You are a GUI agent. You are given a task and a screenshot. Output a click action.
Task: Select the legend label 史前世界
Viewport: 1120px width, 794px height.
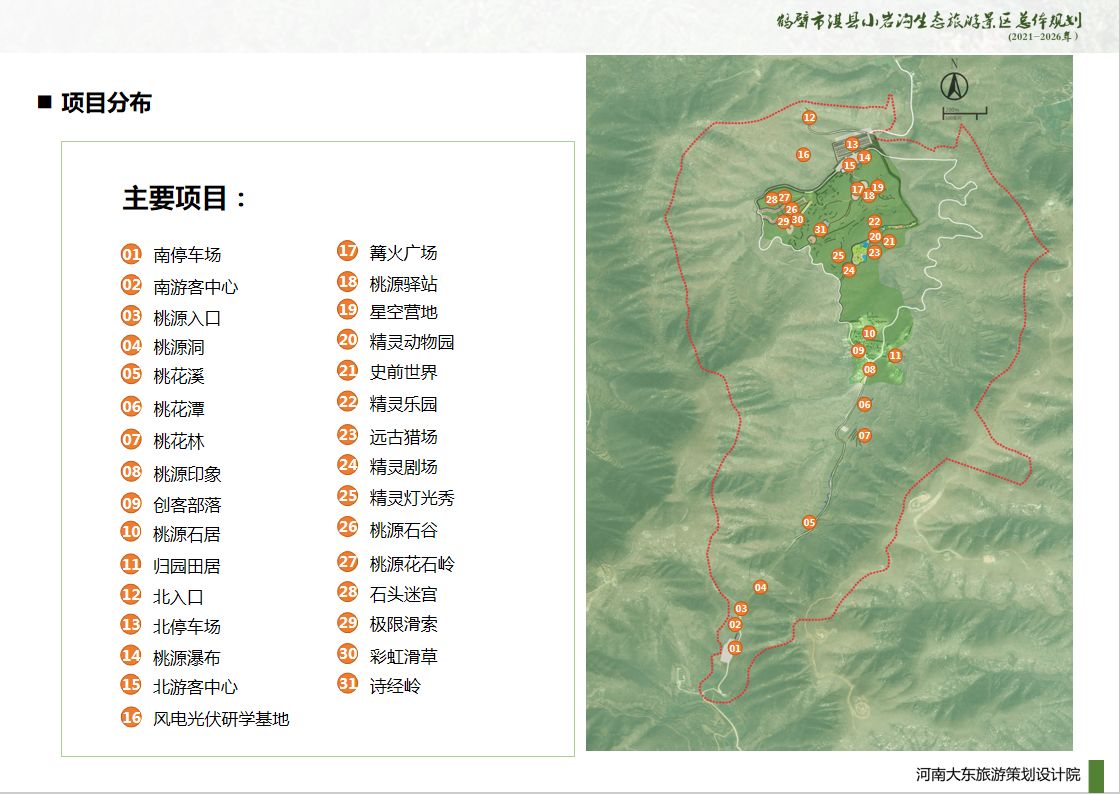coord(404,372)
